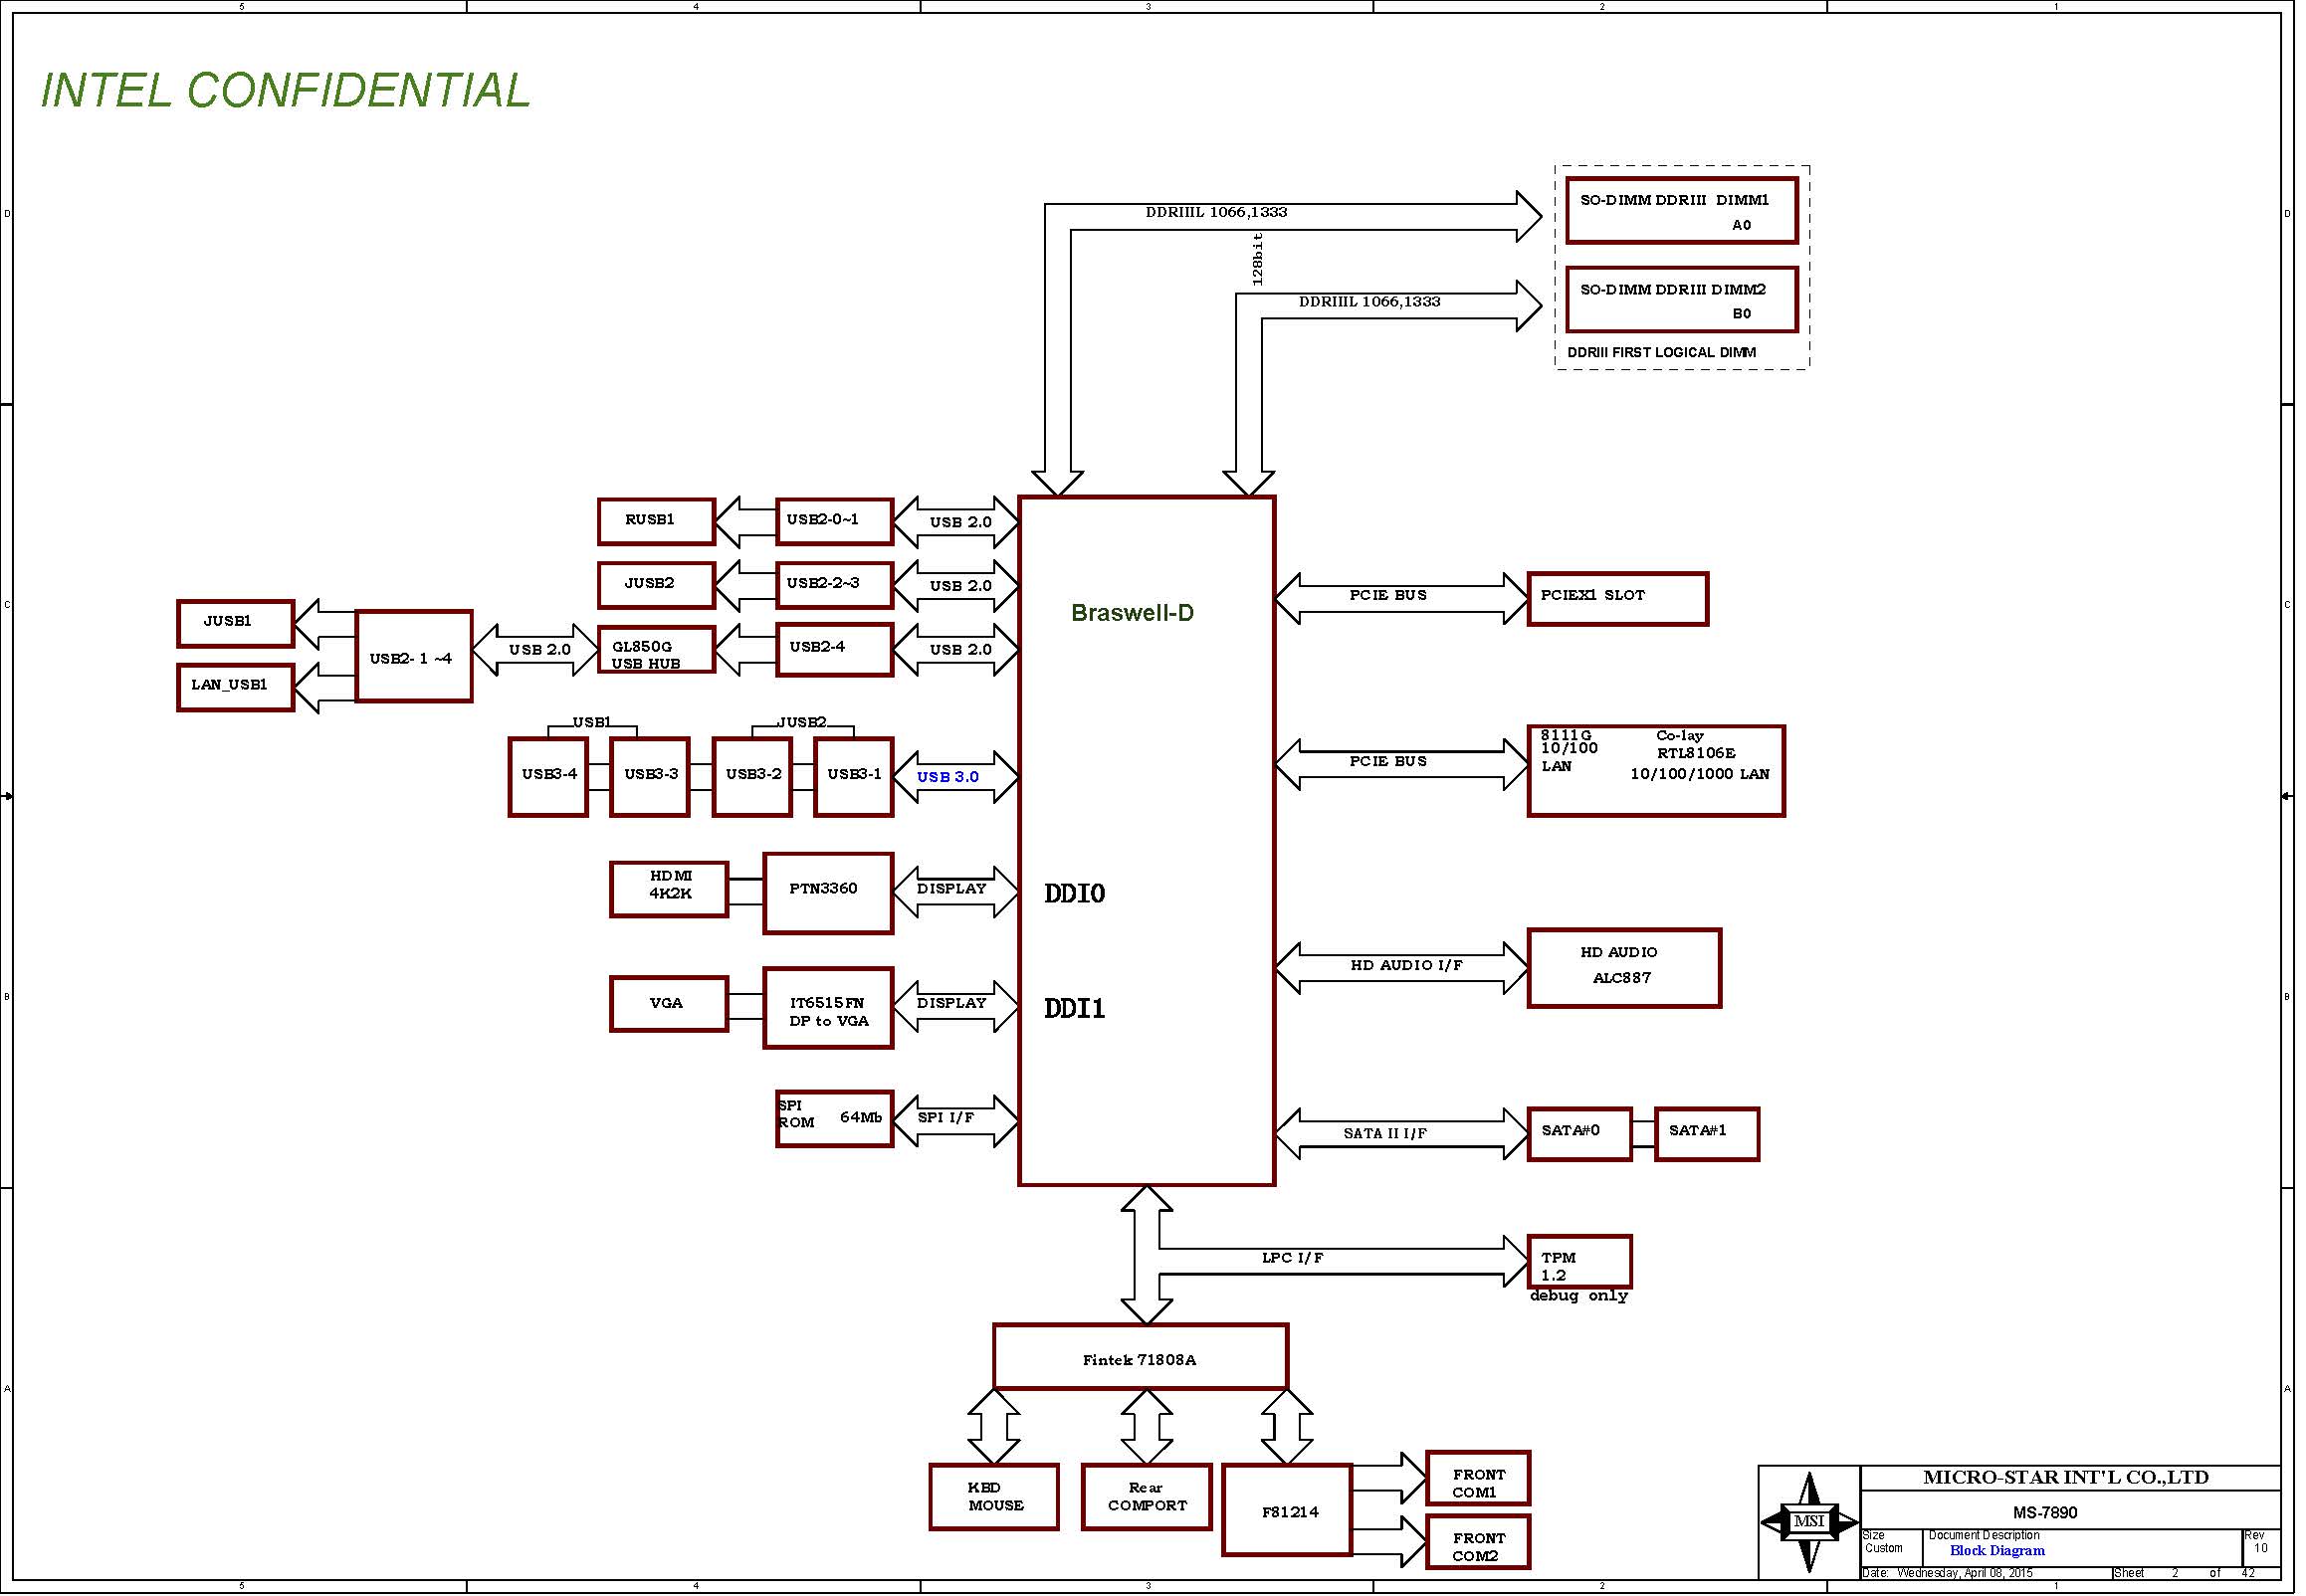Click the HD AUDIO I/F arrow label

tap(1406, 965)
